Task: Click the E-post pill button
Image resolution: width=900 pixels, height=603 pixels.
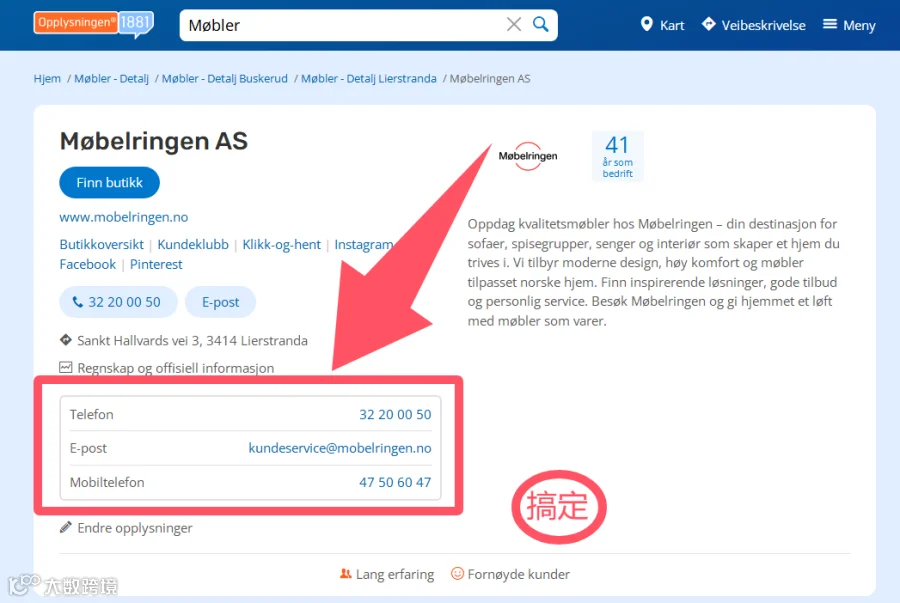Action: tap(220, 302)
